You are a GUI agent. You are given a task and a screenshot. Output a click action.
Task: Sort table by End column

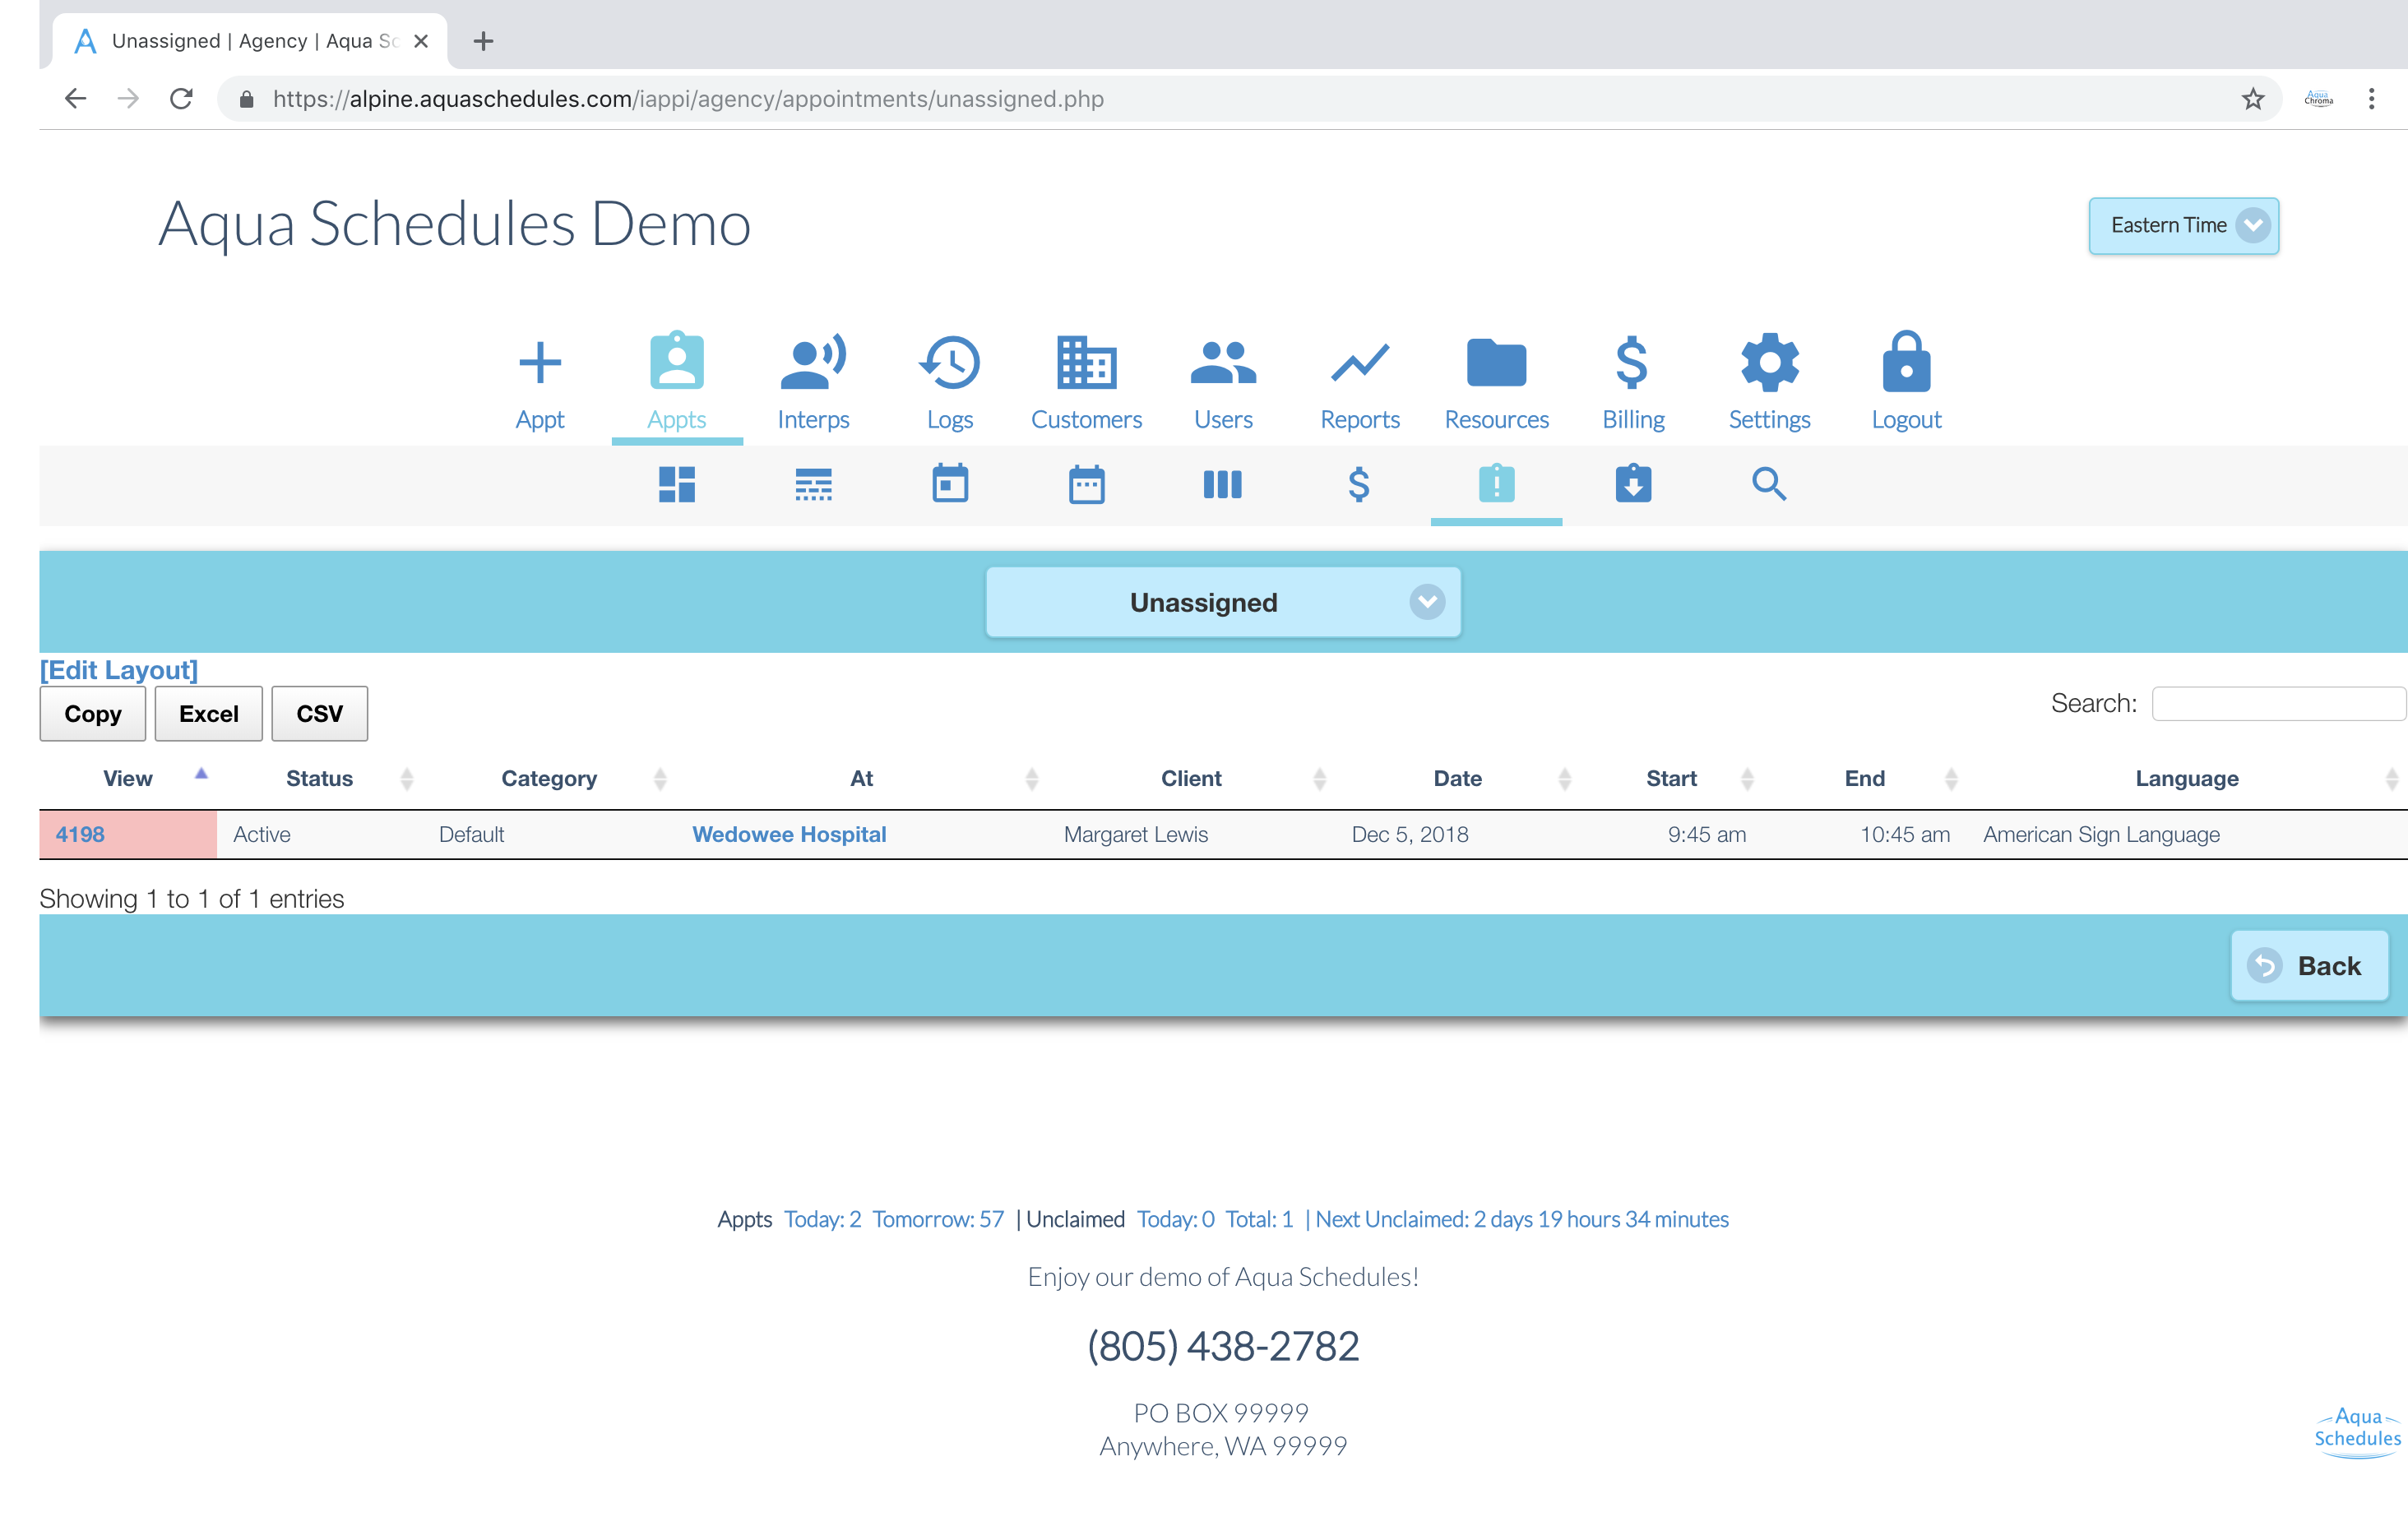point(1864,779)
